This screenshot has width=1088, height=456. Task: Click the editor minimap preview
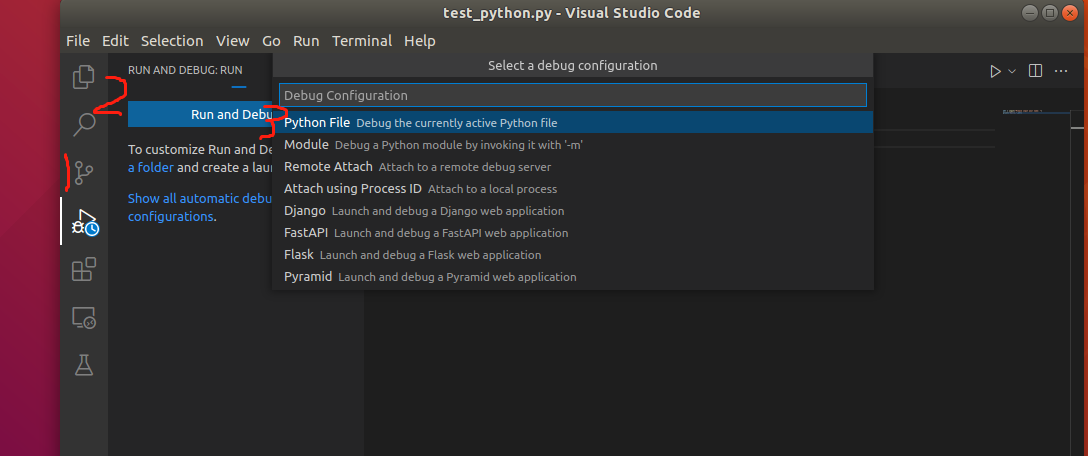tap(1023, 111)
